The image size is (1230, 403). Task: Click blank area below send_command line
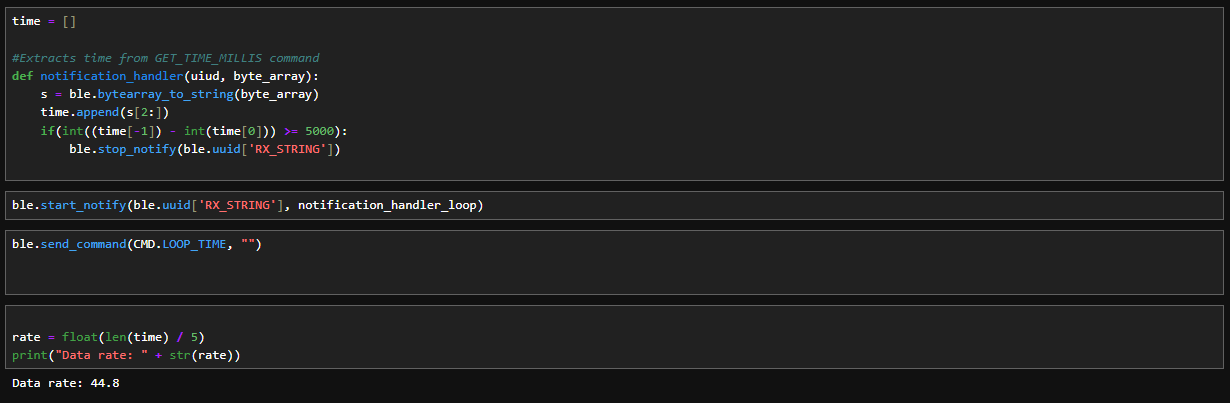pos(615,273)
